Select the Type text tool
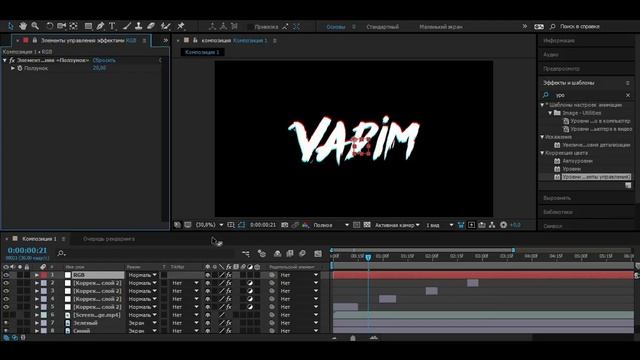 pyautogui.click(x=112, y=26)
